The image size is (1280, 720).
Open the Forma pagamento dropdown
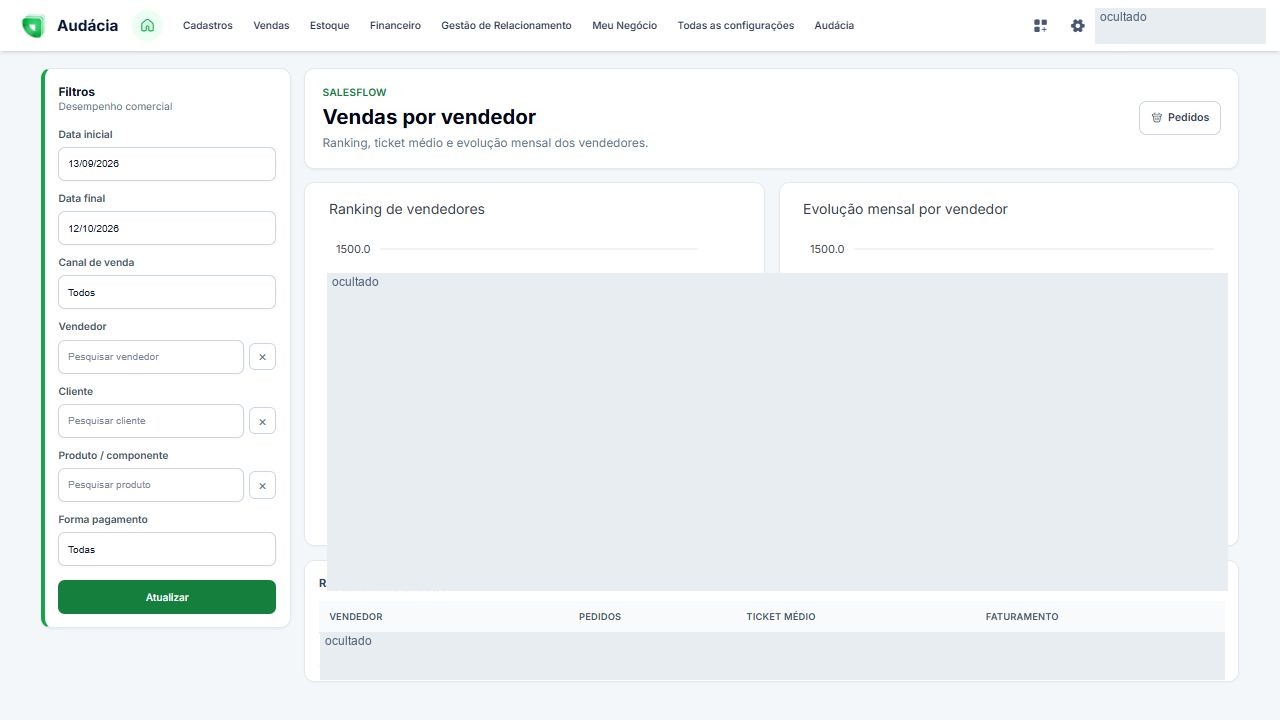pyautogui.click(x=167, y=549)
